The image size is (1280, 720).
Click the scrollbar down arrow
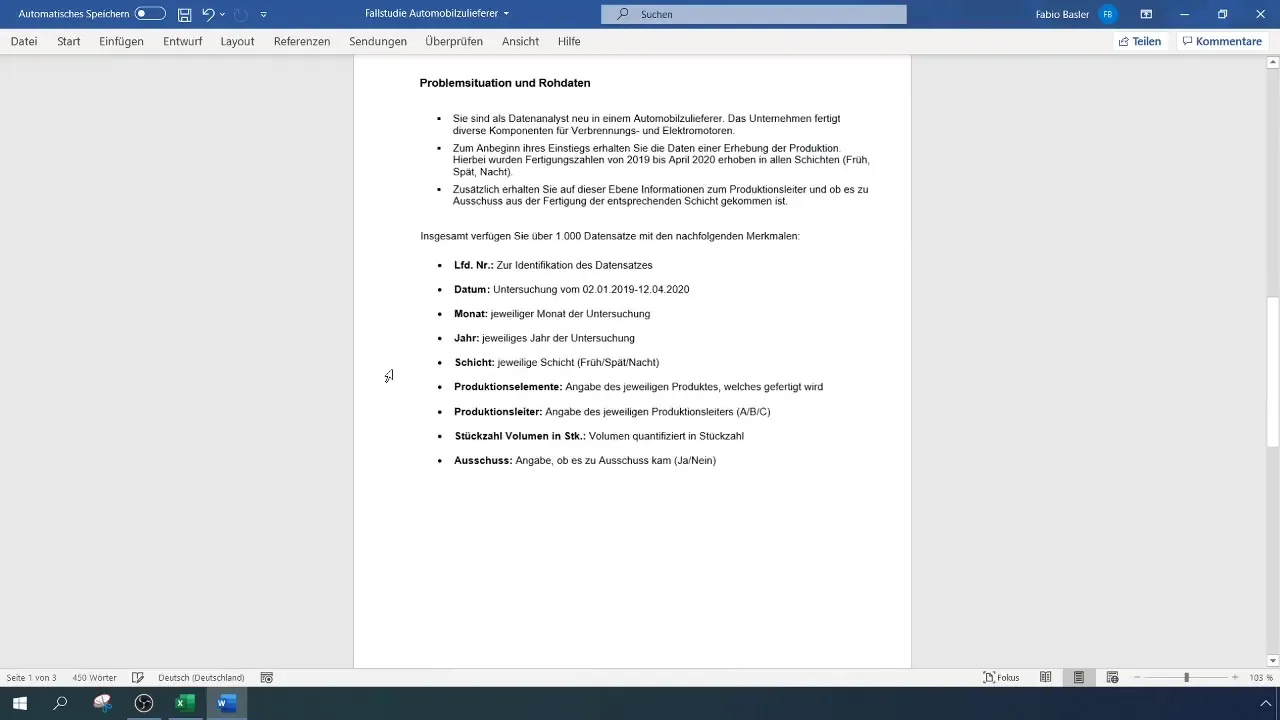point(1272,660)
